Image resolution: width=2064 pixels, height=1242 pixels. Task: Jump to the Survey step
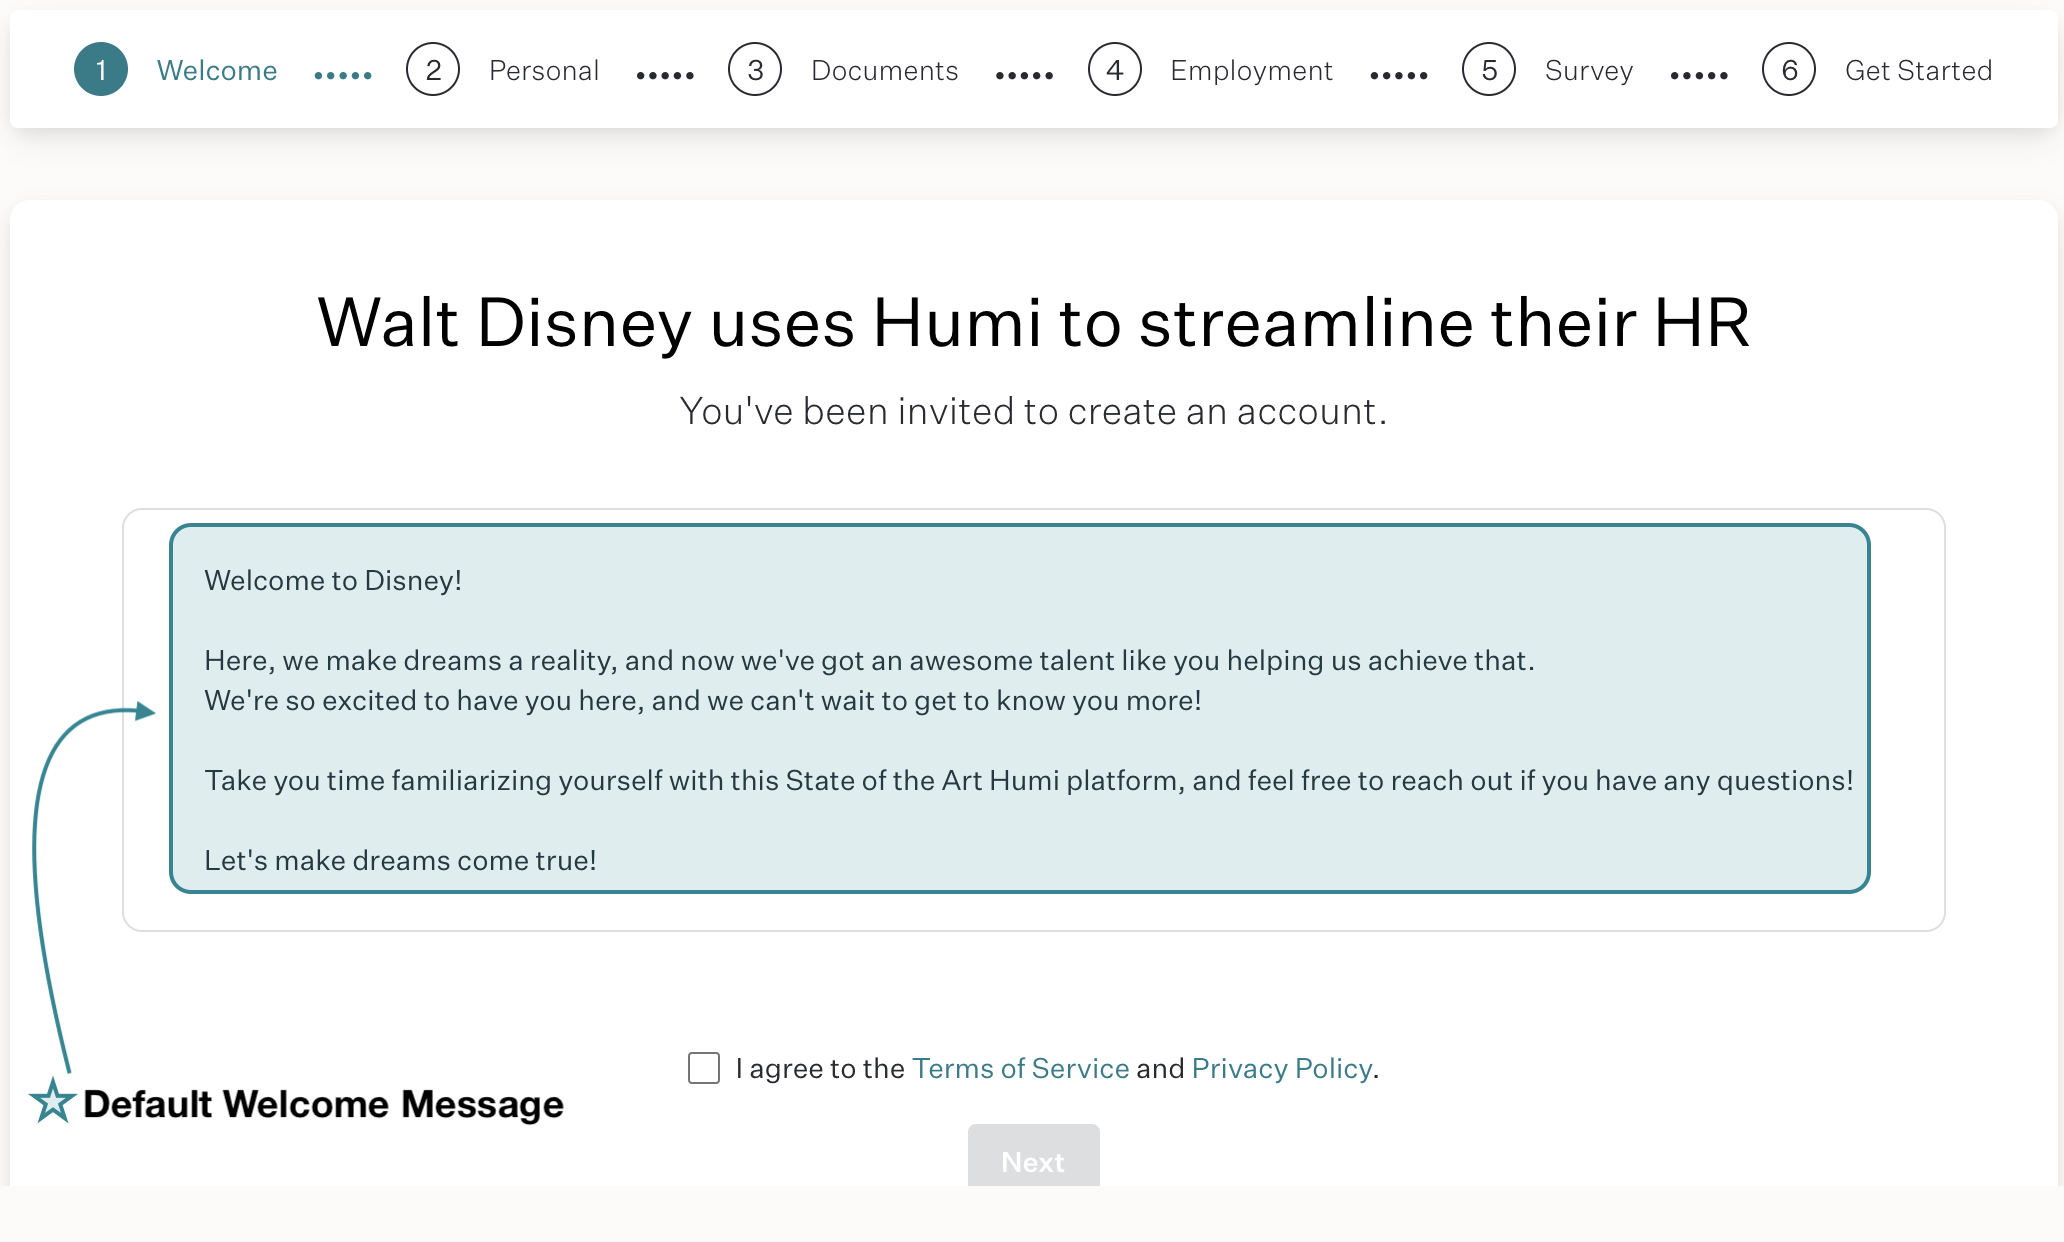[x=1589, y=71]
